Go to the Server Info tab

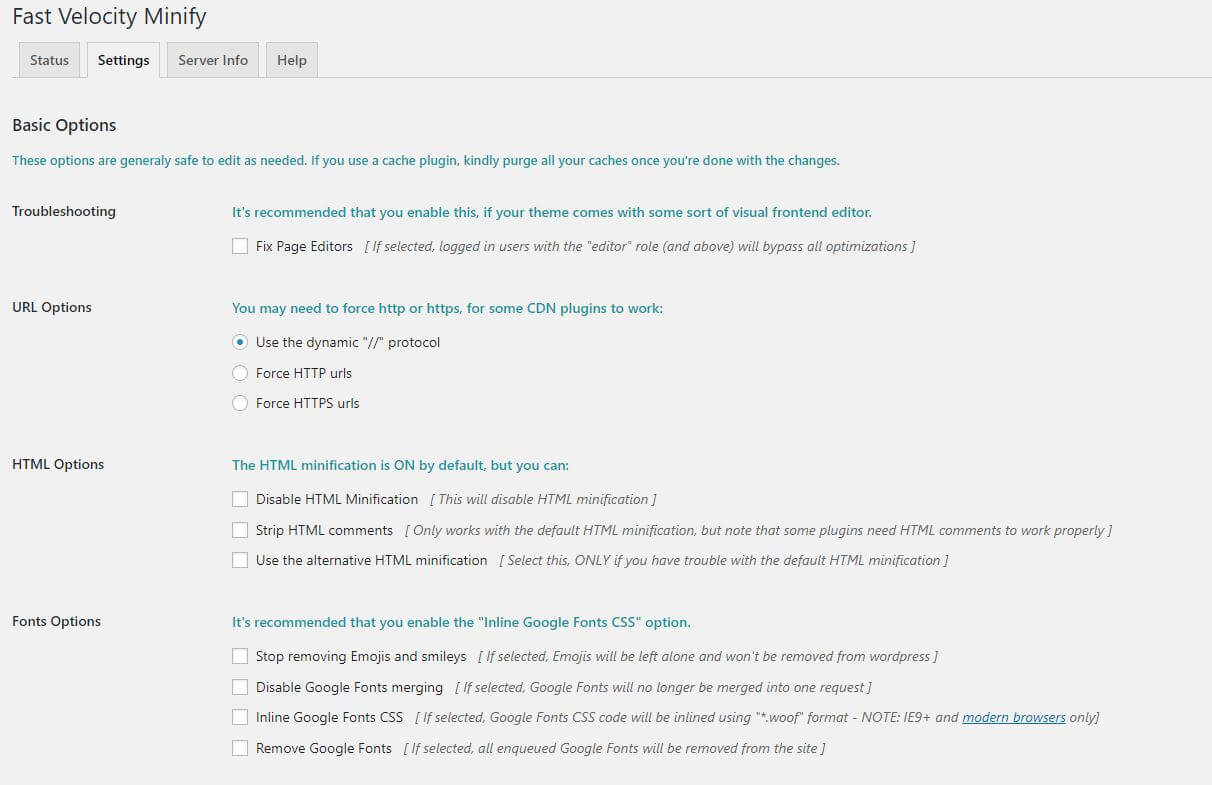[x=213, y=60]
